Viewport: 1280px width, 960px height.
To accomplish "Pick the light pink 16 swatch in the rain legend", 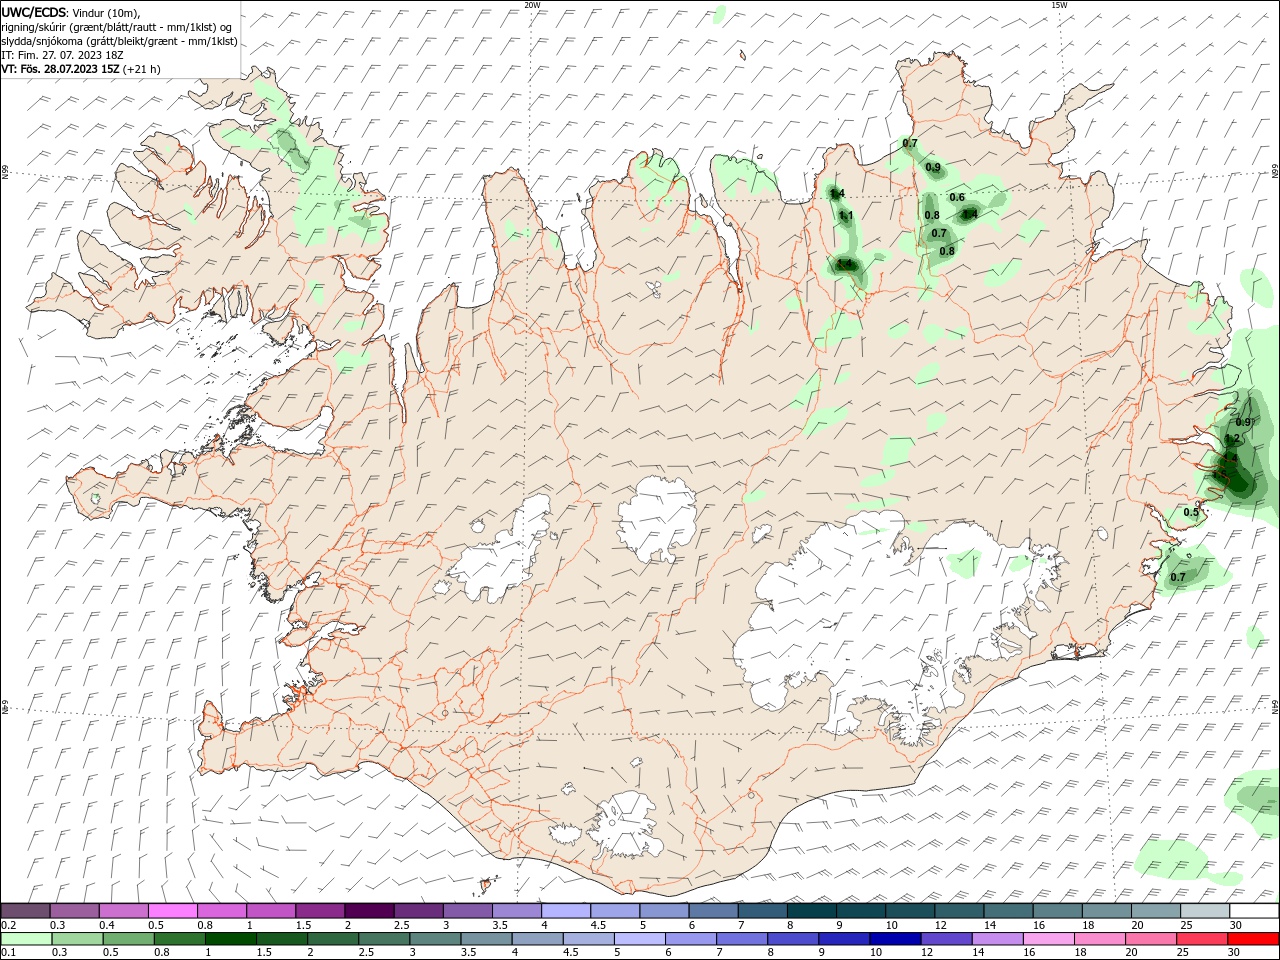I will (x=1048, y=939).
